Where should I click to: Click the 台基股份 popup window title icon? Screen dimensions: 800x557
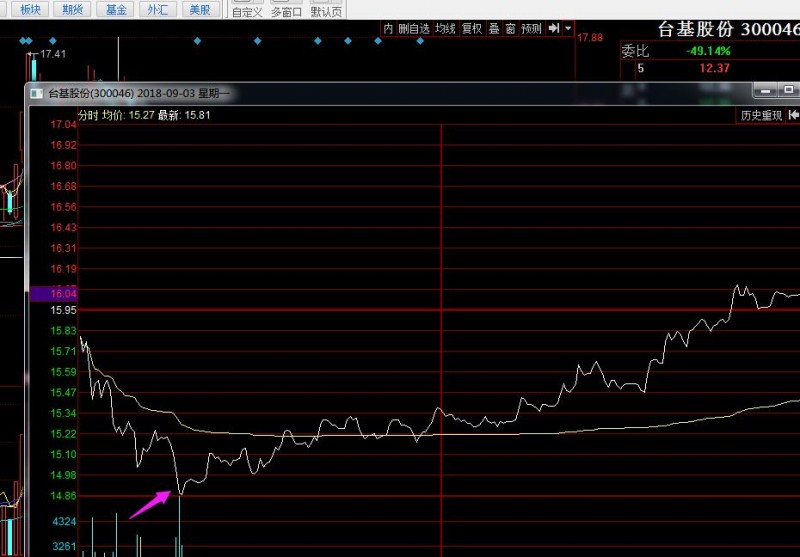click(x=37, y=93)
